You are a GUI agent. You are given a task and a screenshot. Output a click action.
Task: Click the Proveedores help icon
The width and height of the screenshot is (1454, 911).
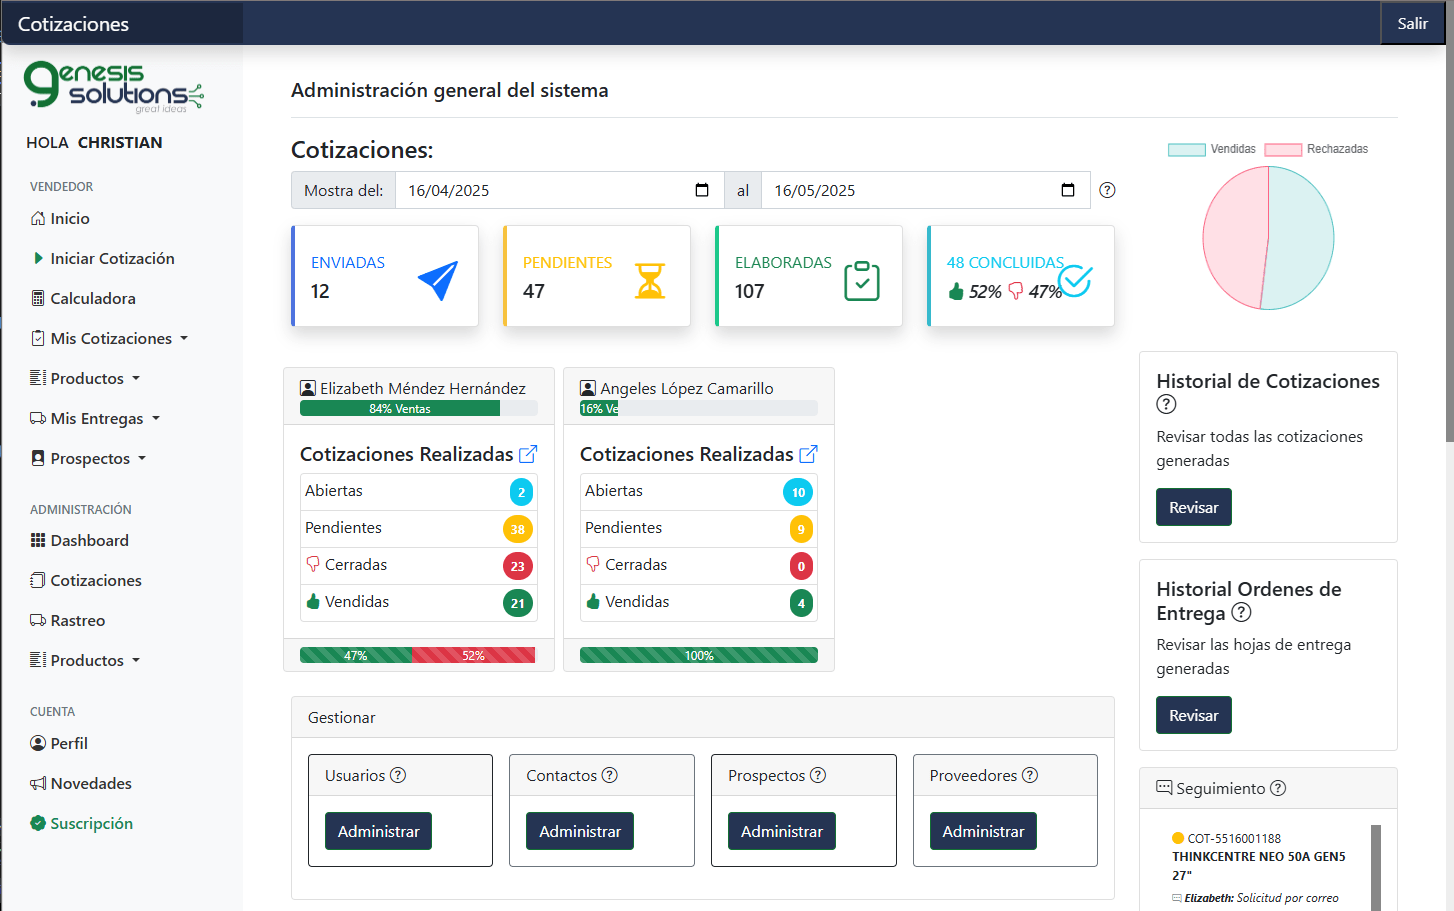1030,775
